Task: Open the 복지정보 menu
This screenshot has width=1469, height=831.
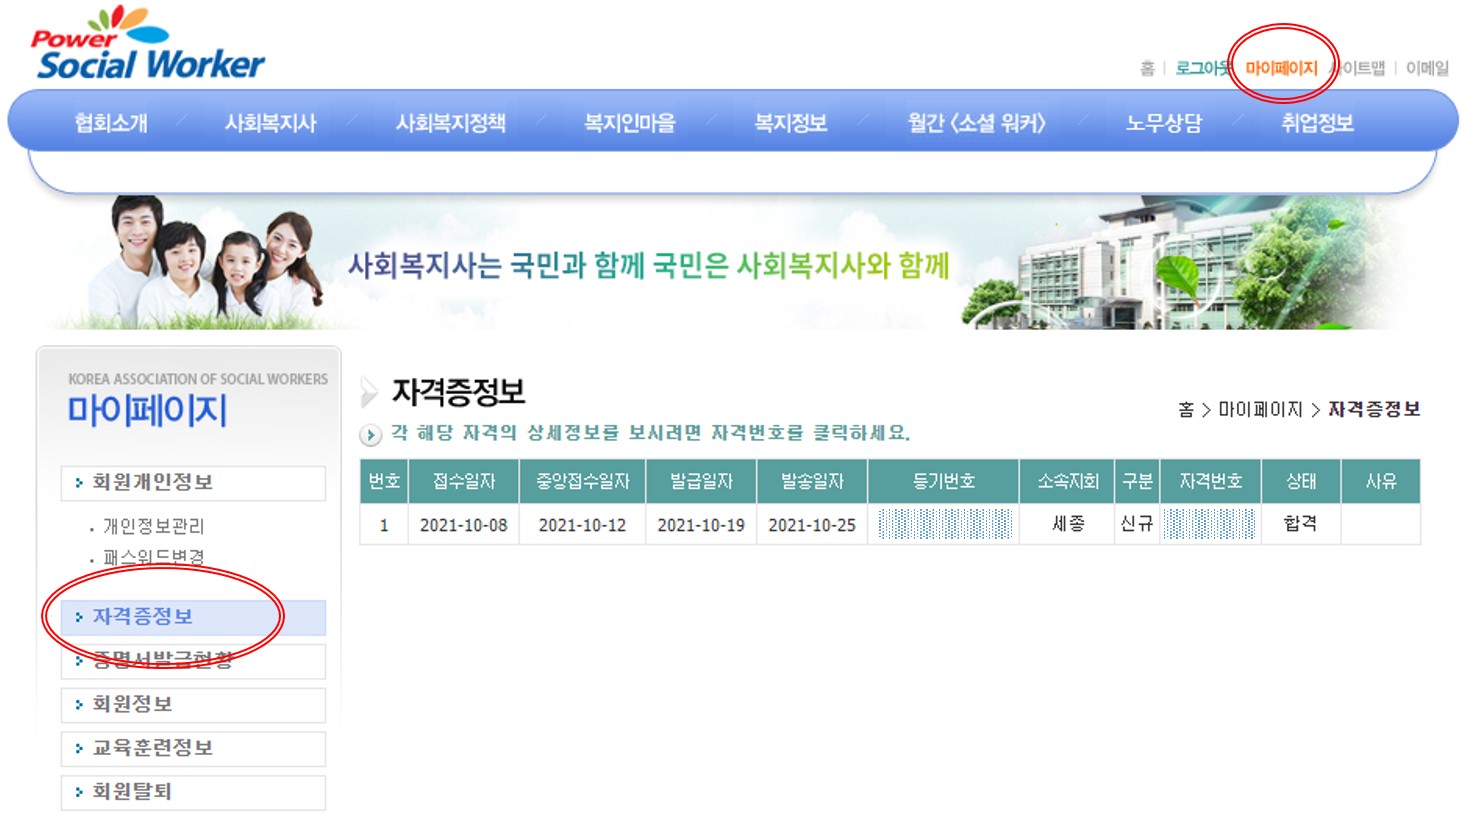Action: [790, 123]
